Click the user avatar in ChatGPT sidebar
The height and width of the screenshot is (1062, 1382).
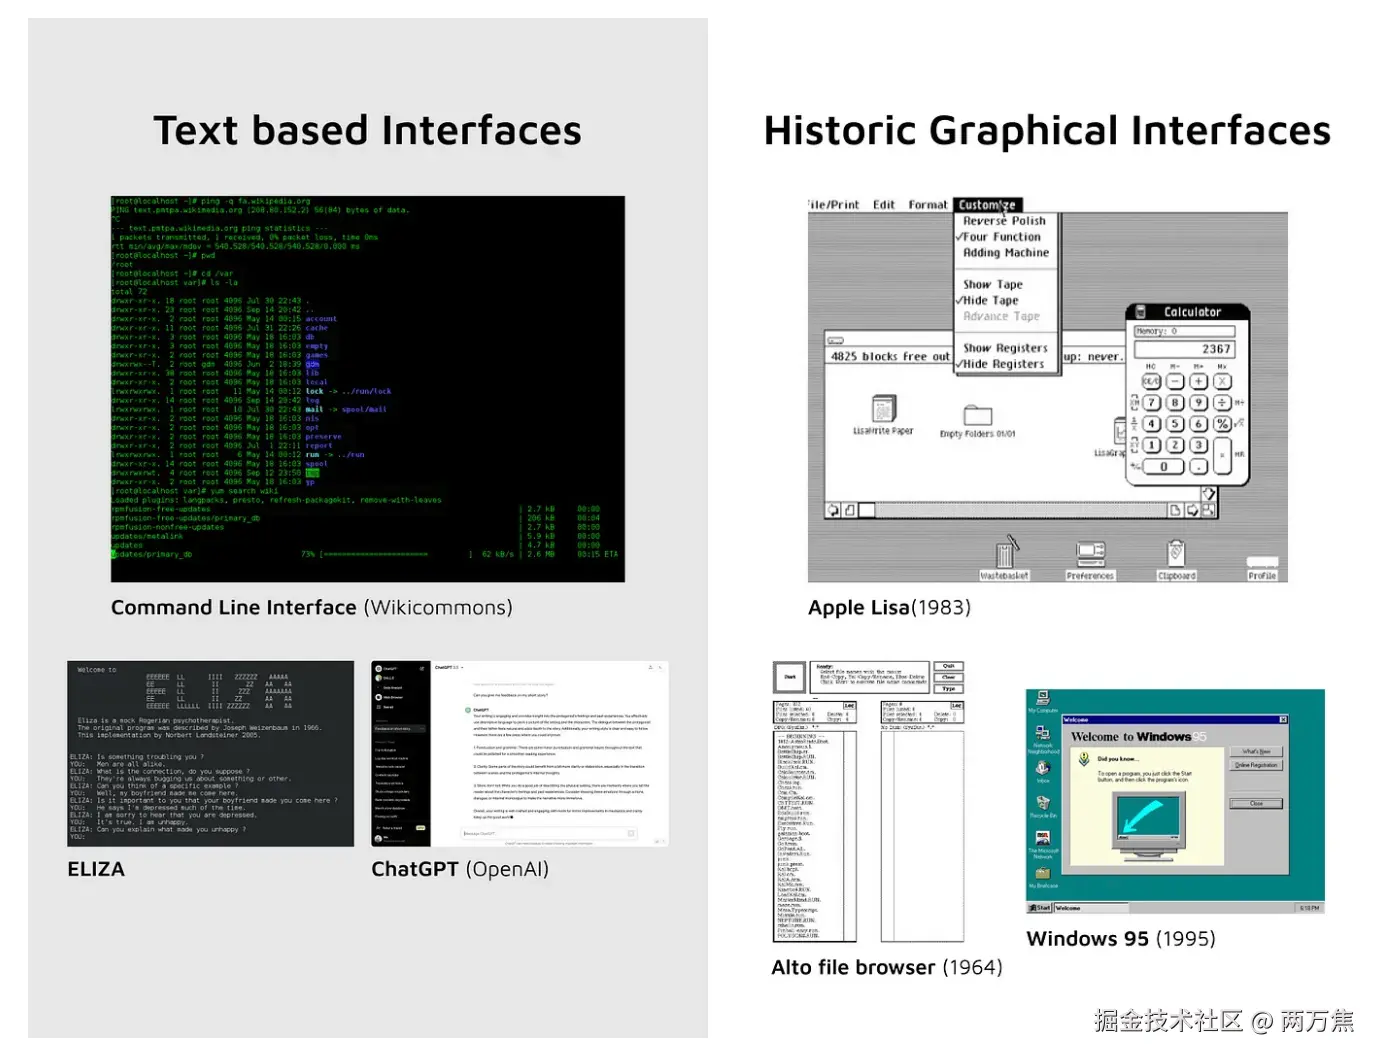378,839
